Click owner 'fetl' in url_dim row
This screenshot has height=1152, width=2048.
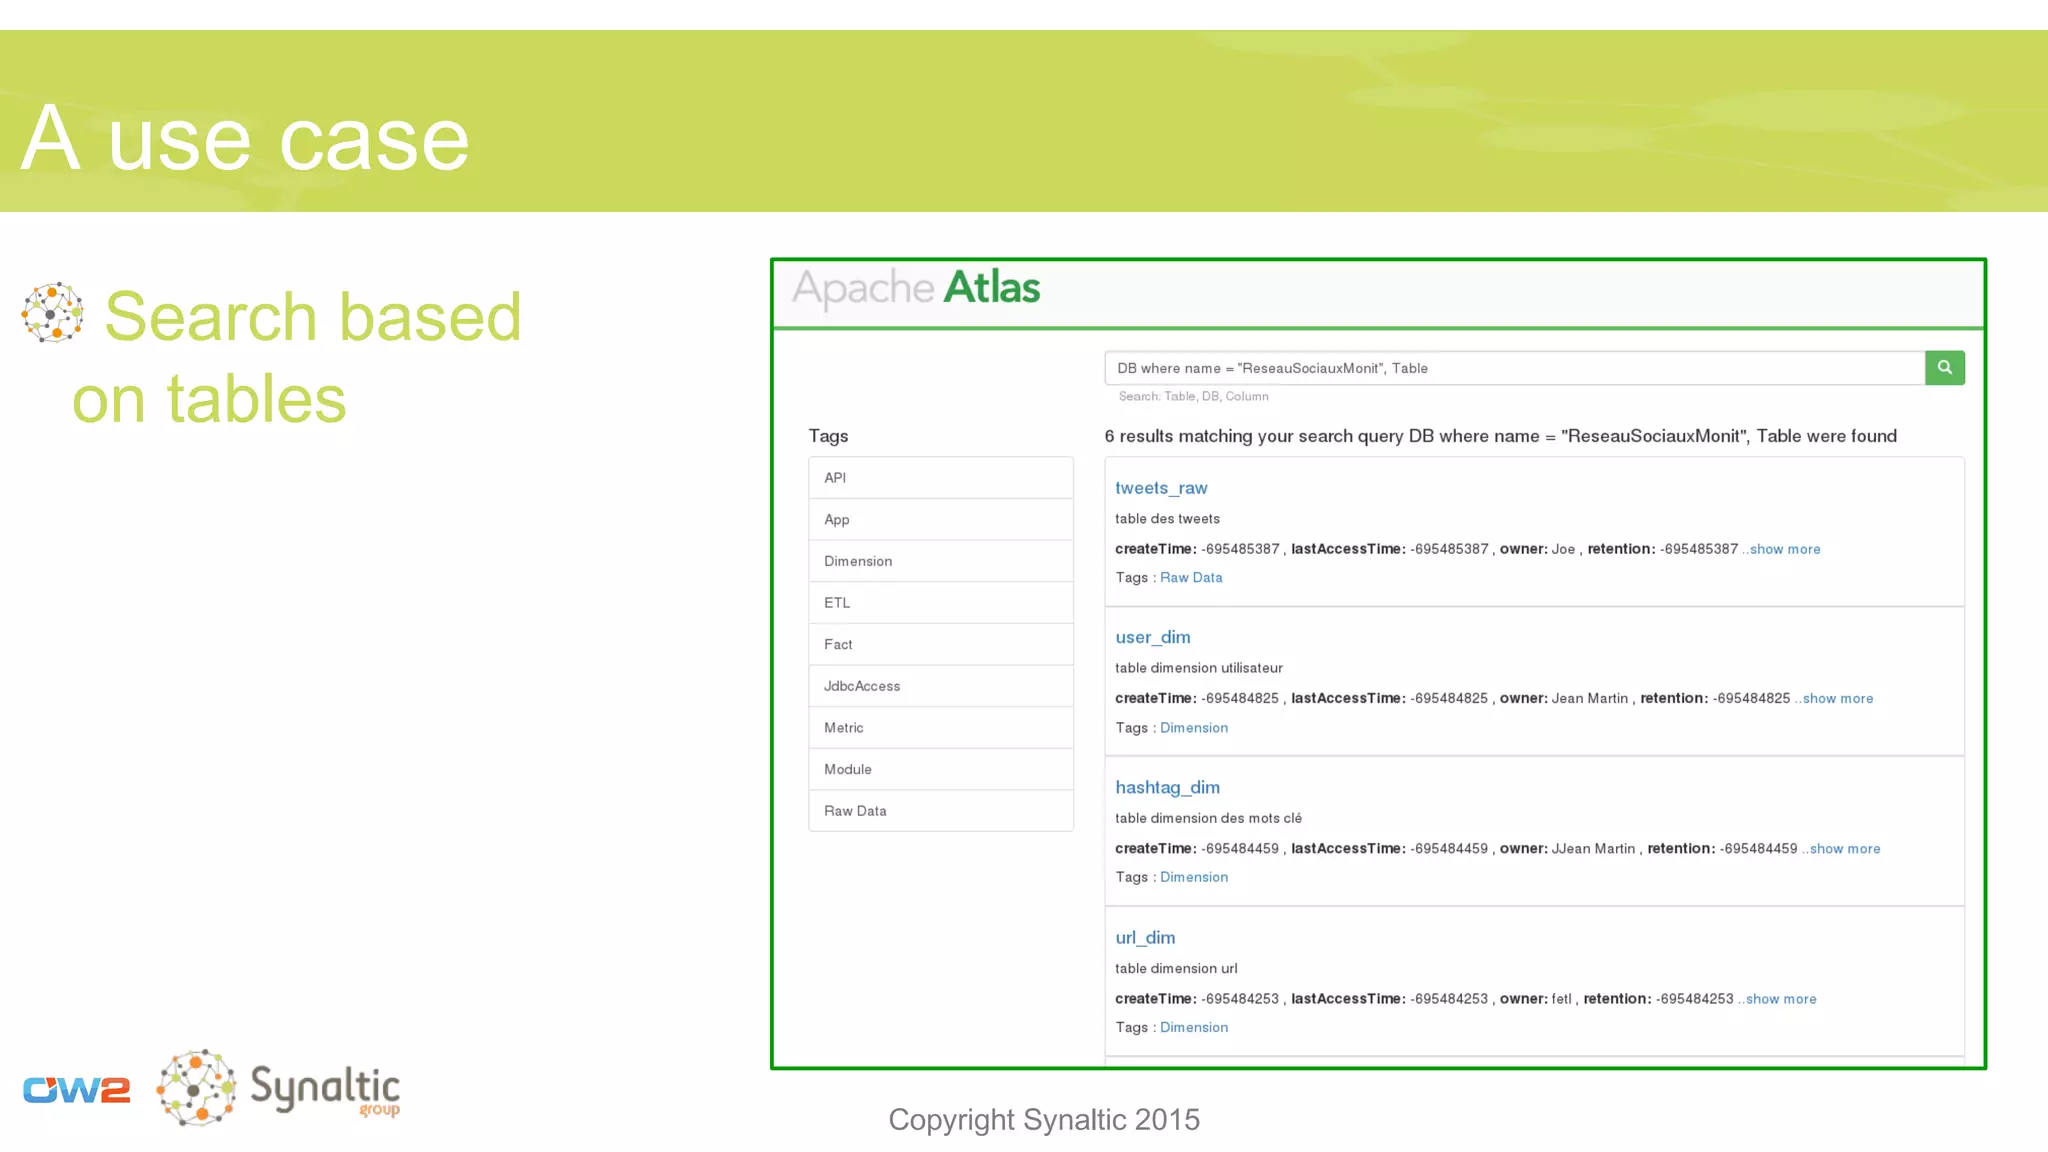(1562, 998)
